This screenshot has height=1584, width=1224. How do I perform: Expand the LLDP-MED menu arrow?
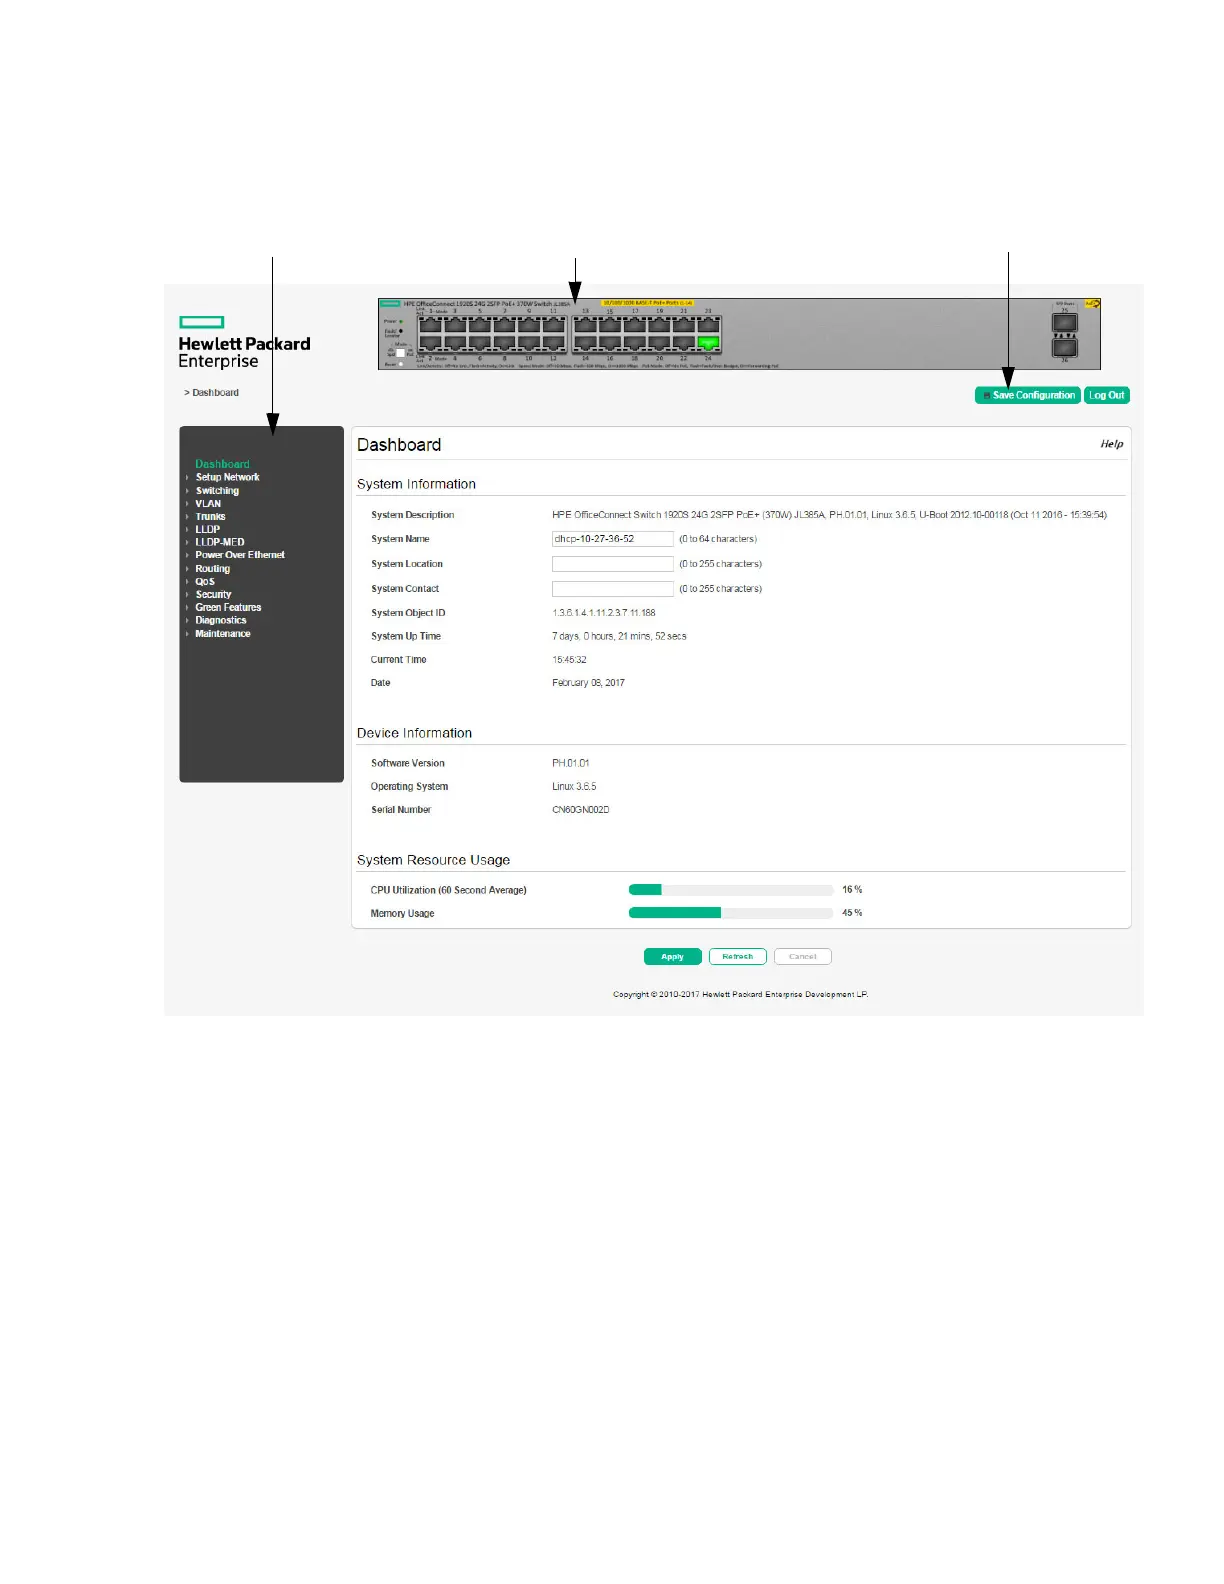(187, 543)
